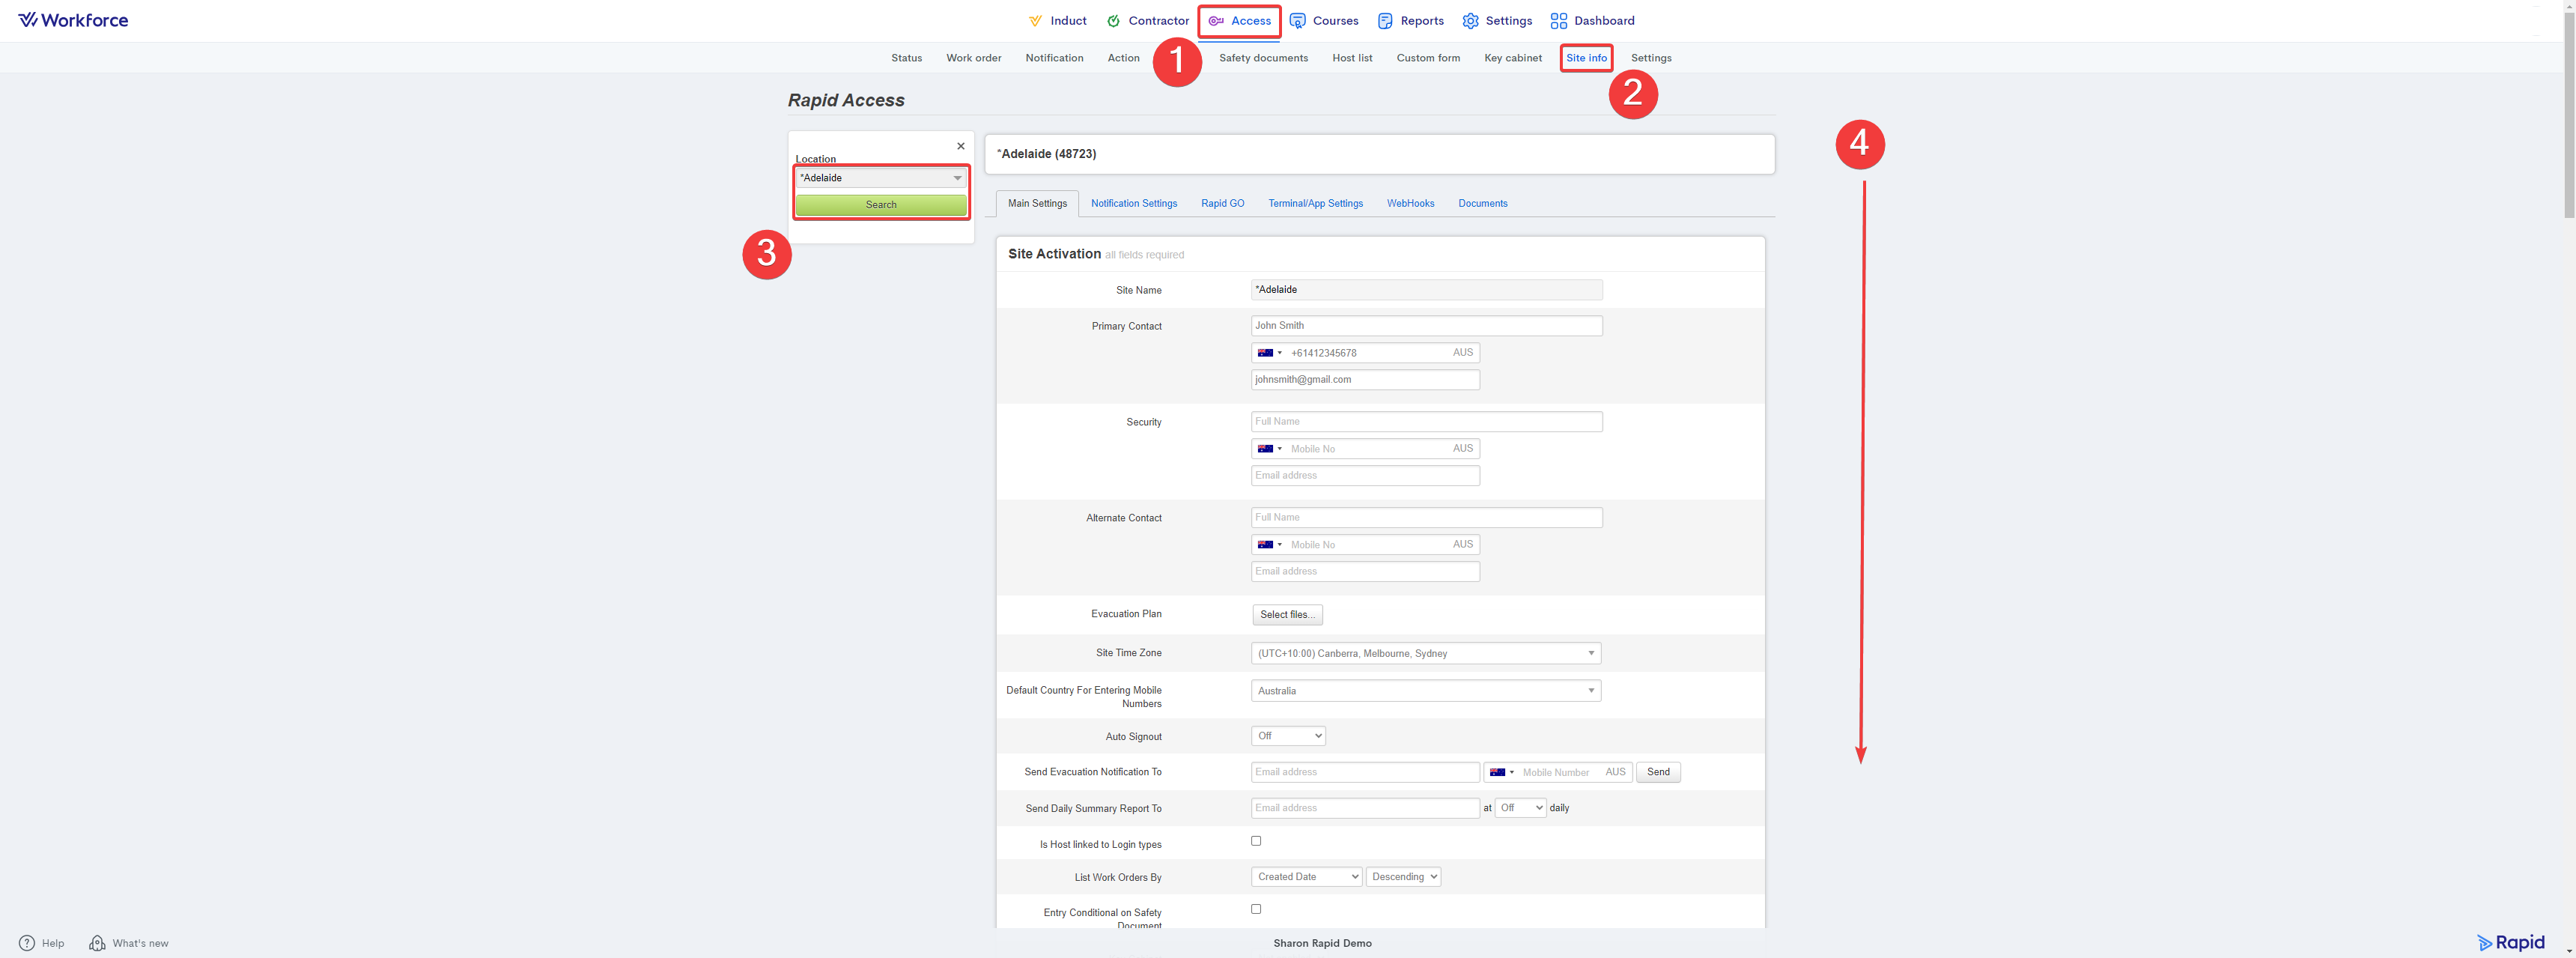This screenshot has height=958, width=2576.
Task: Go to Key cabinet submenu
Action: (1512, 58)
